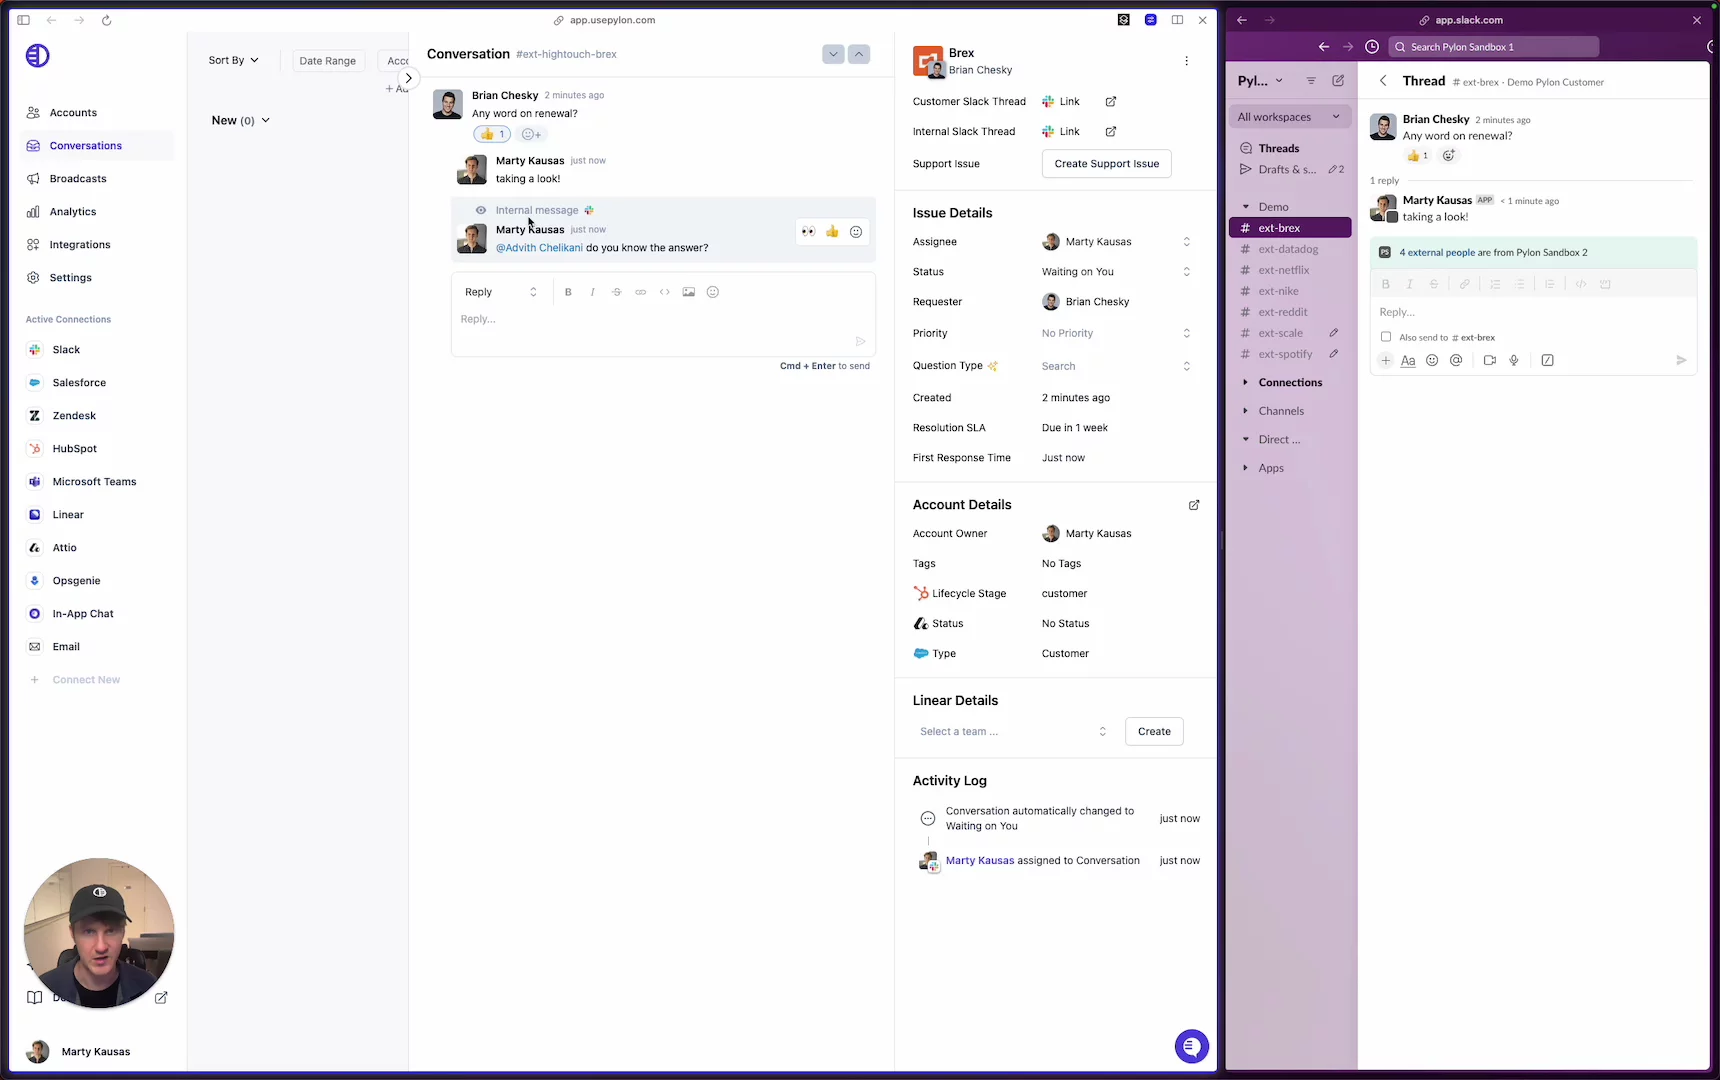The width and height of the screenshot is (1720, 1080).
Task: Go to Analytics in Pylon sidebar
Action: pos(73,212)
